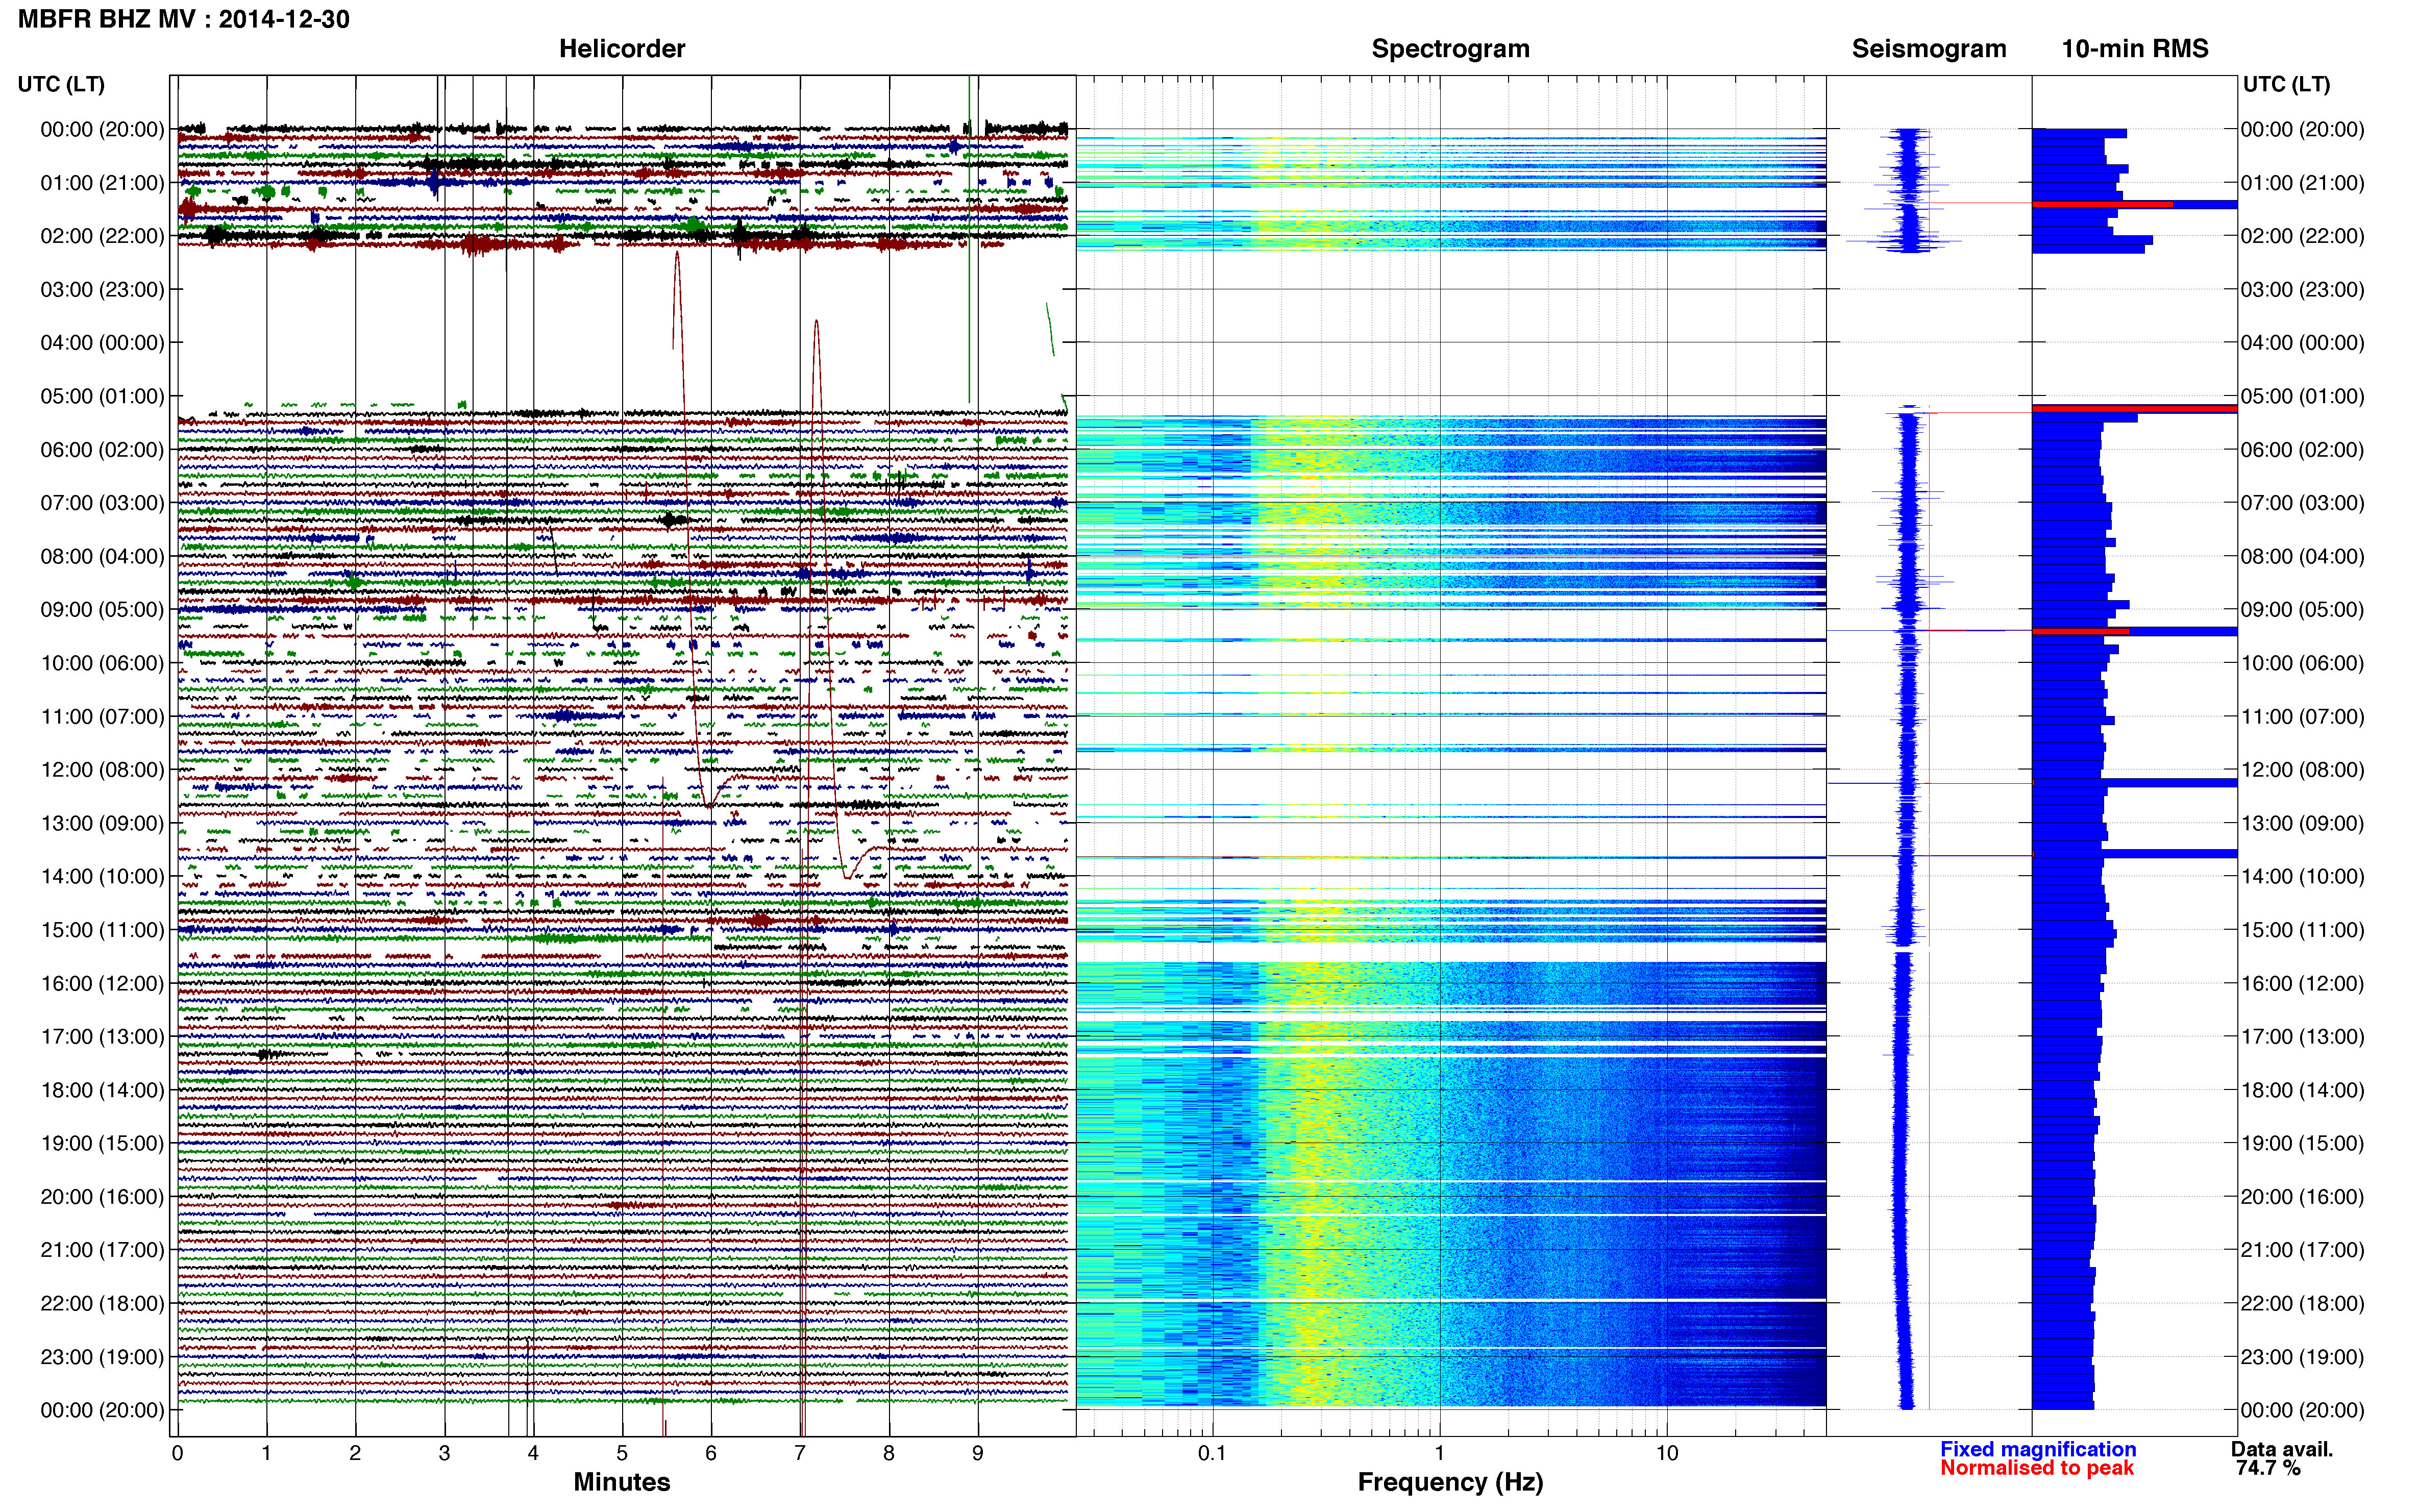The width and height of the screenshot is (2419, 1512).
Task: Select the 'Helicorder' panel heading
Action: click(x=621, y=49)
